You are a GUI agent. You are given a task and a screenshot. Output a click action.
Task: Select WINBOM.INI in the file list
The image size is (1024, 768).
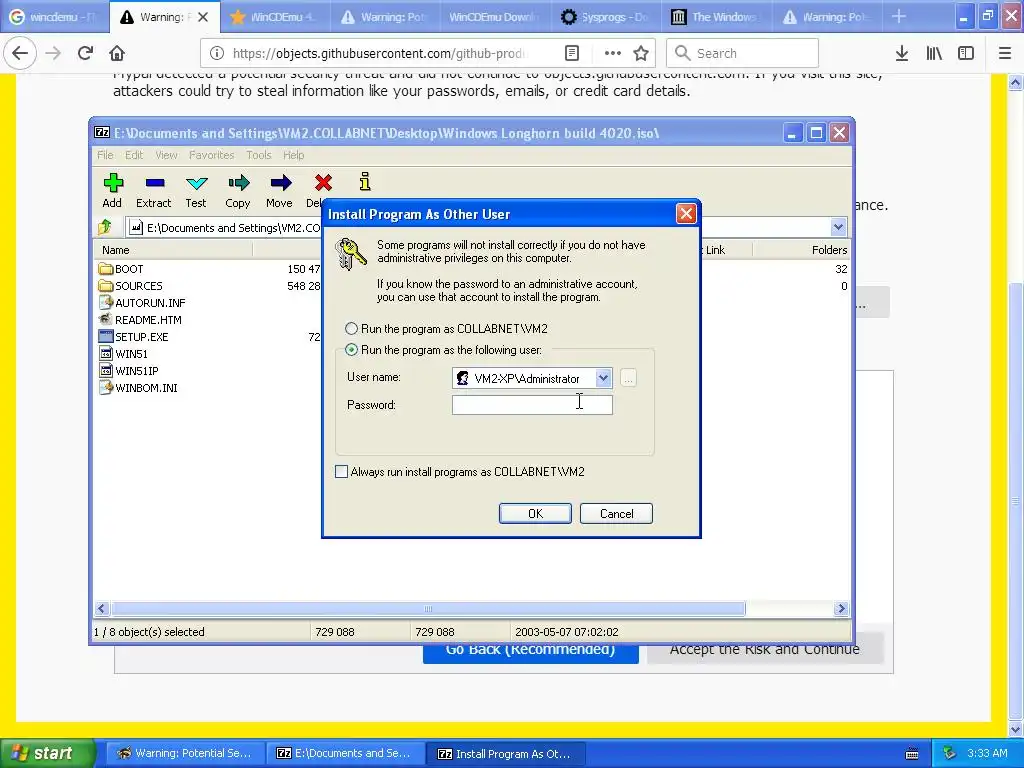pos(146,387)
